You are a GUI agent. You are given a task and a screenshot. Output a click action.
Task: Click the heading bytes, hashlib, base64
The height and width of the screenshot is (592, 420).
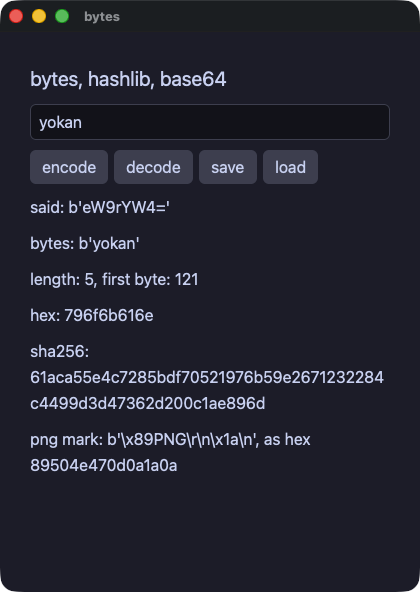128,79
